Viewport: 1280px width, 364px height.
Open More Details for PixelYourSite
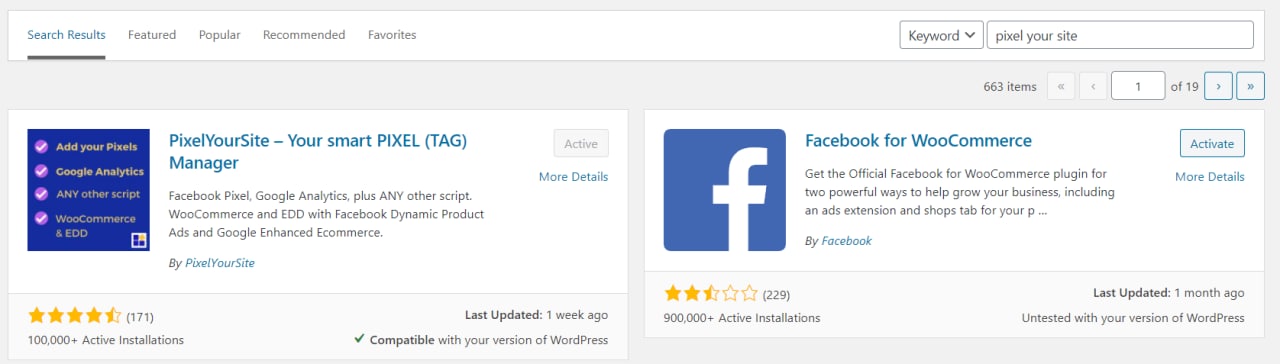tap(573, 177)
